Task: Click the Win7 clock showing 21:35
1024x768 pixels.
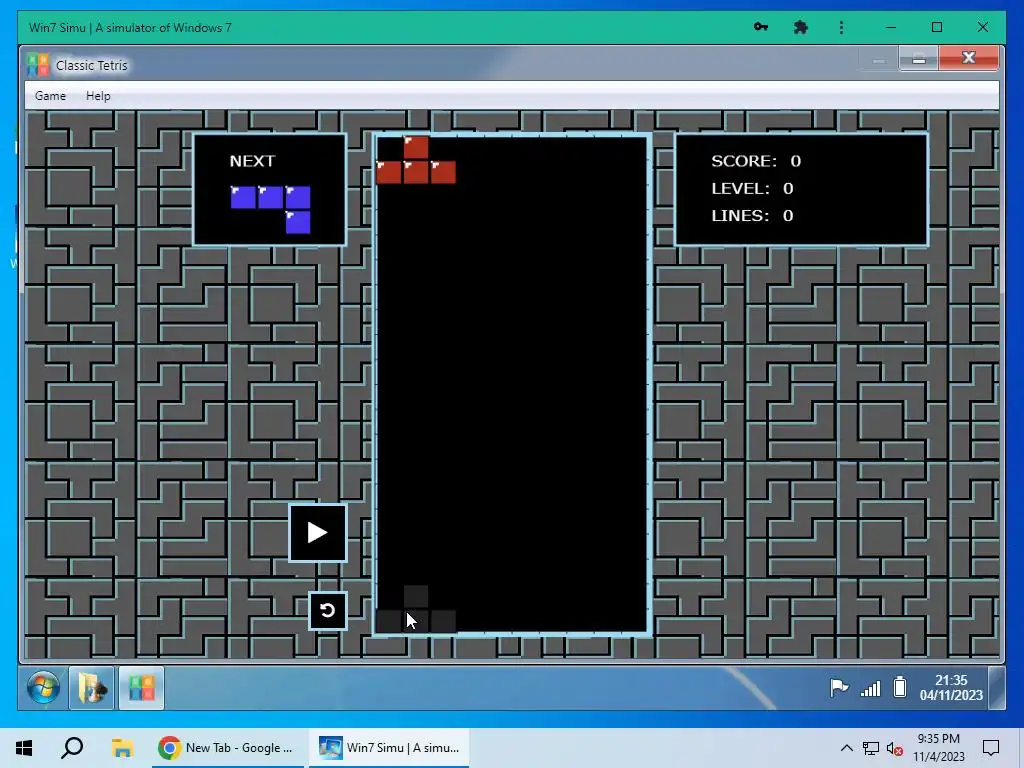Action: click(x=951, y=688)
